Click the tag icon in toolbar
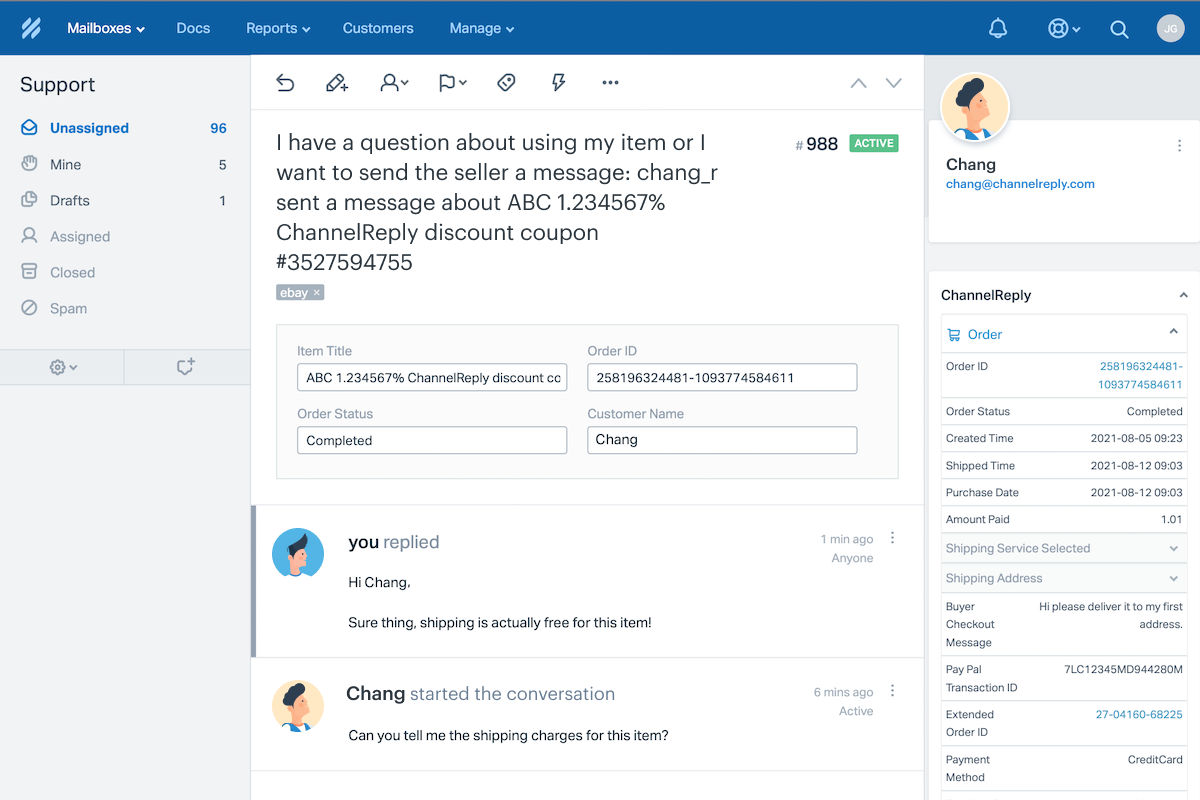Screen dimensions: 1200x800 pyautogui.click(x=506, y=83)
